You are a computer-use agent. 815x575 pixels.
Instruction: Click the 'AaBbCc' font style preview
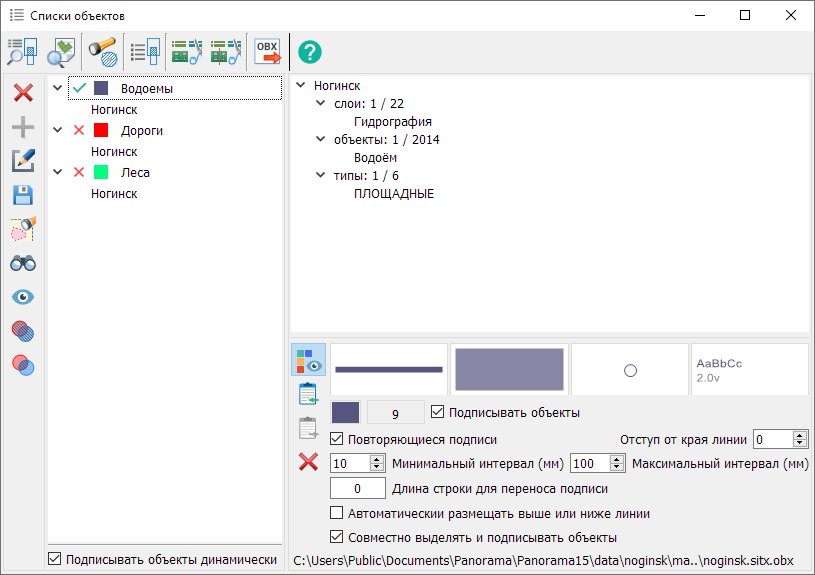749,369
